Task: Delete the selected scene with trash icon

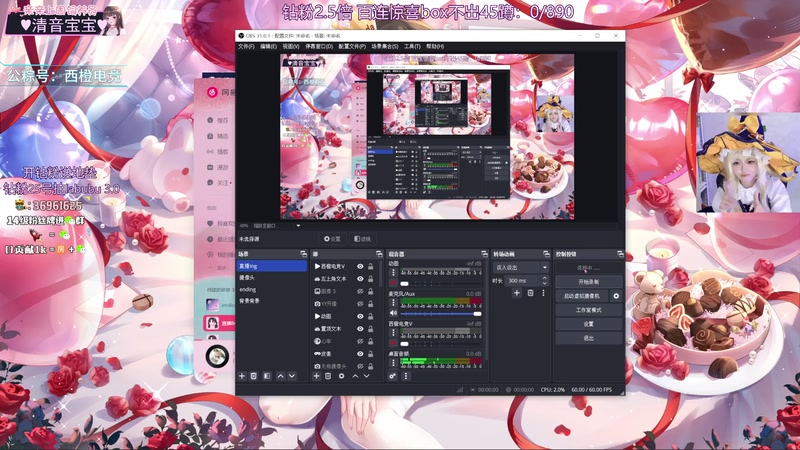Action: click(x=254, y=376)
